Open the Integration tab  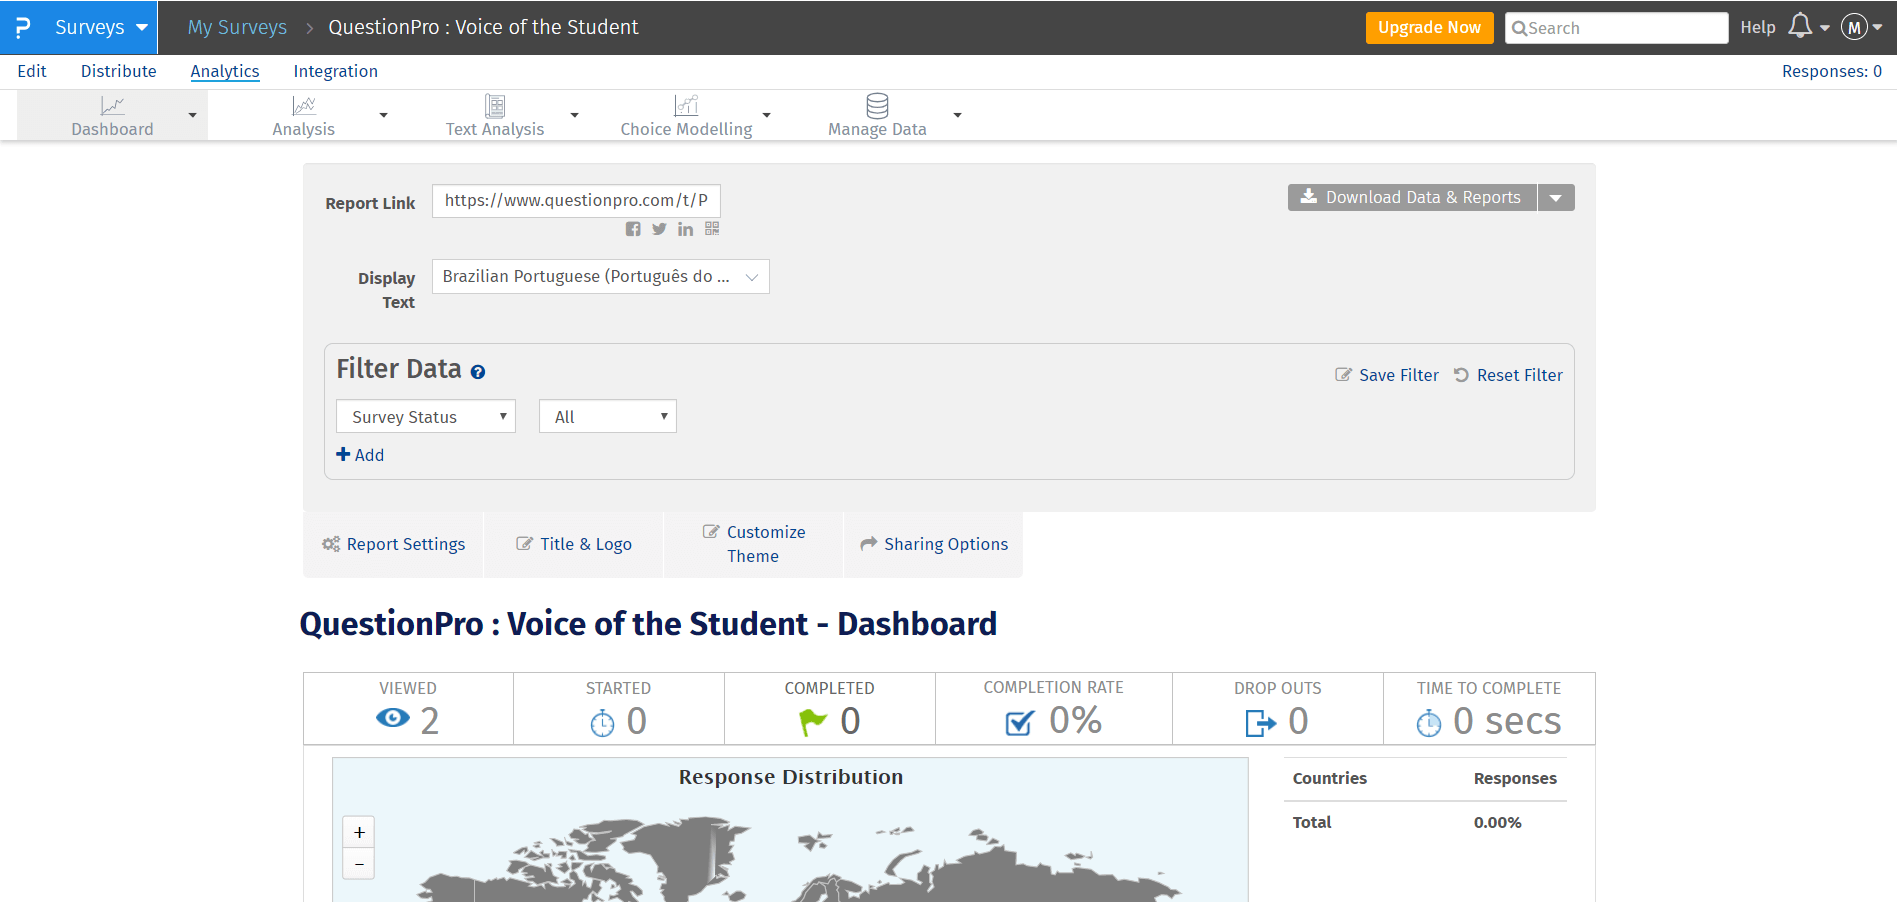click(x=336, y=71)
